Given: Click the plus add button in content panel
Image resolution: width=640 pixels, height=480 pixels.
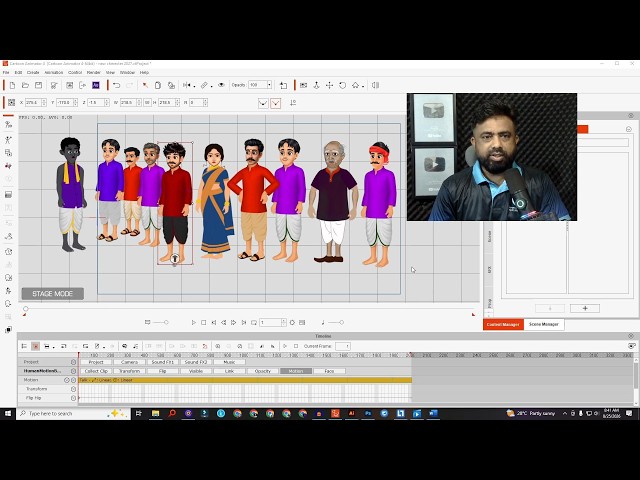Looking at the screenshot, I should click(x=585, y=308).
